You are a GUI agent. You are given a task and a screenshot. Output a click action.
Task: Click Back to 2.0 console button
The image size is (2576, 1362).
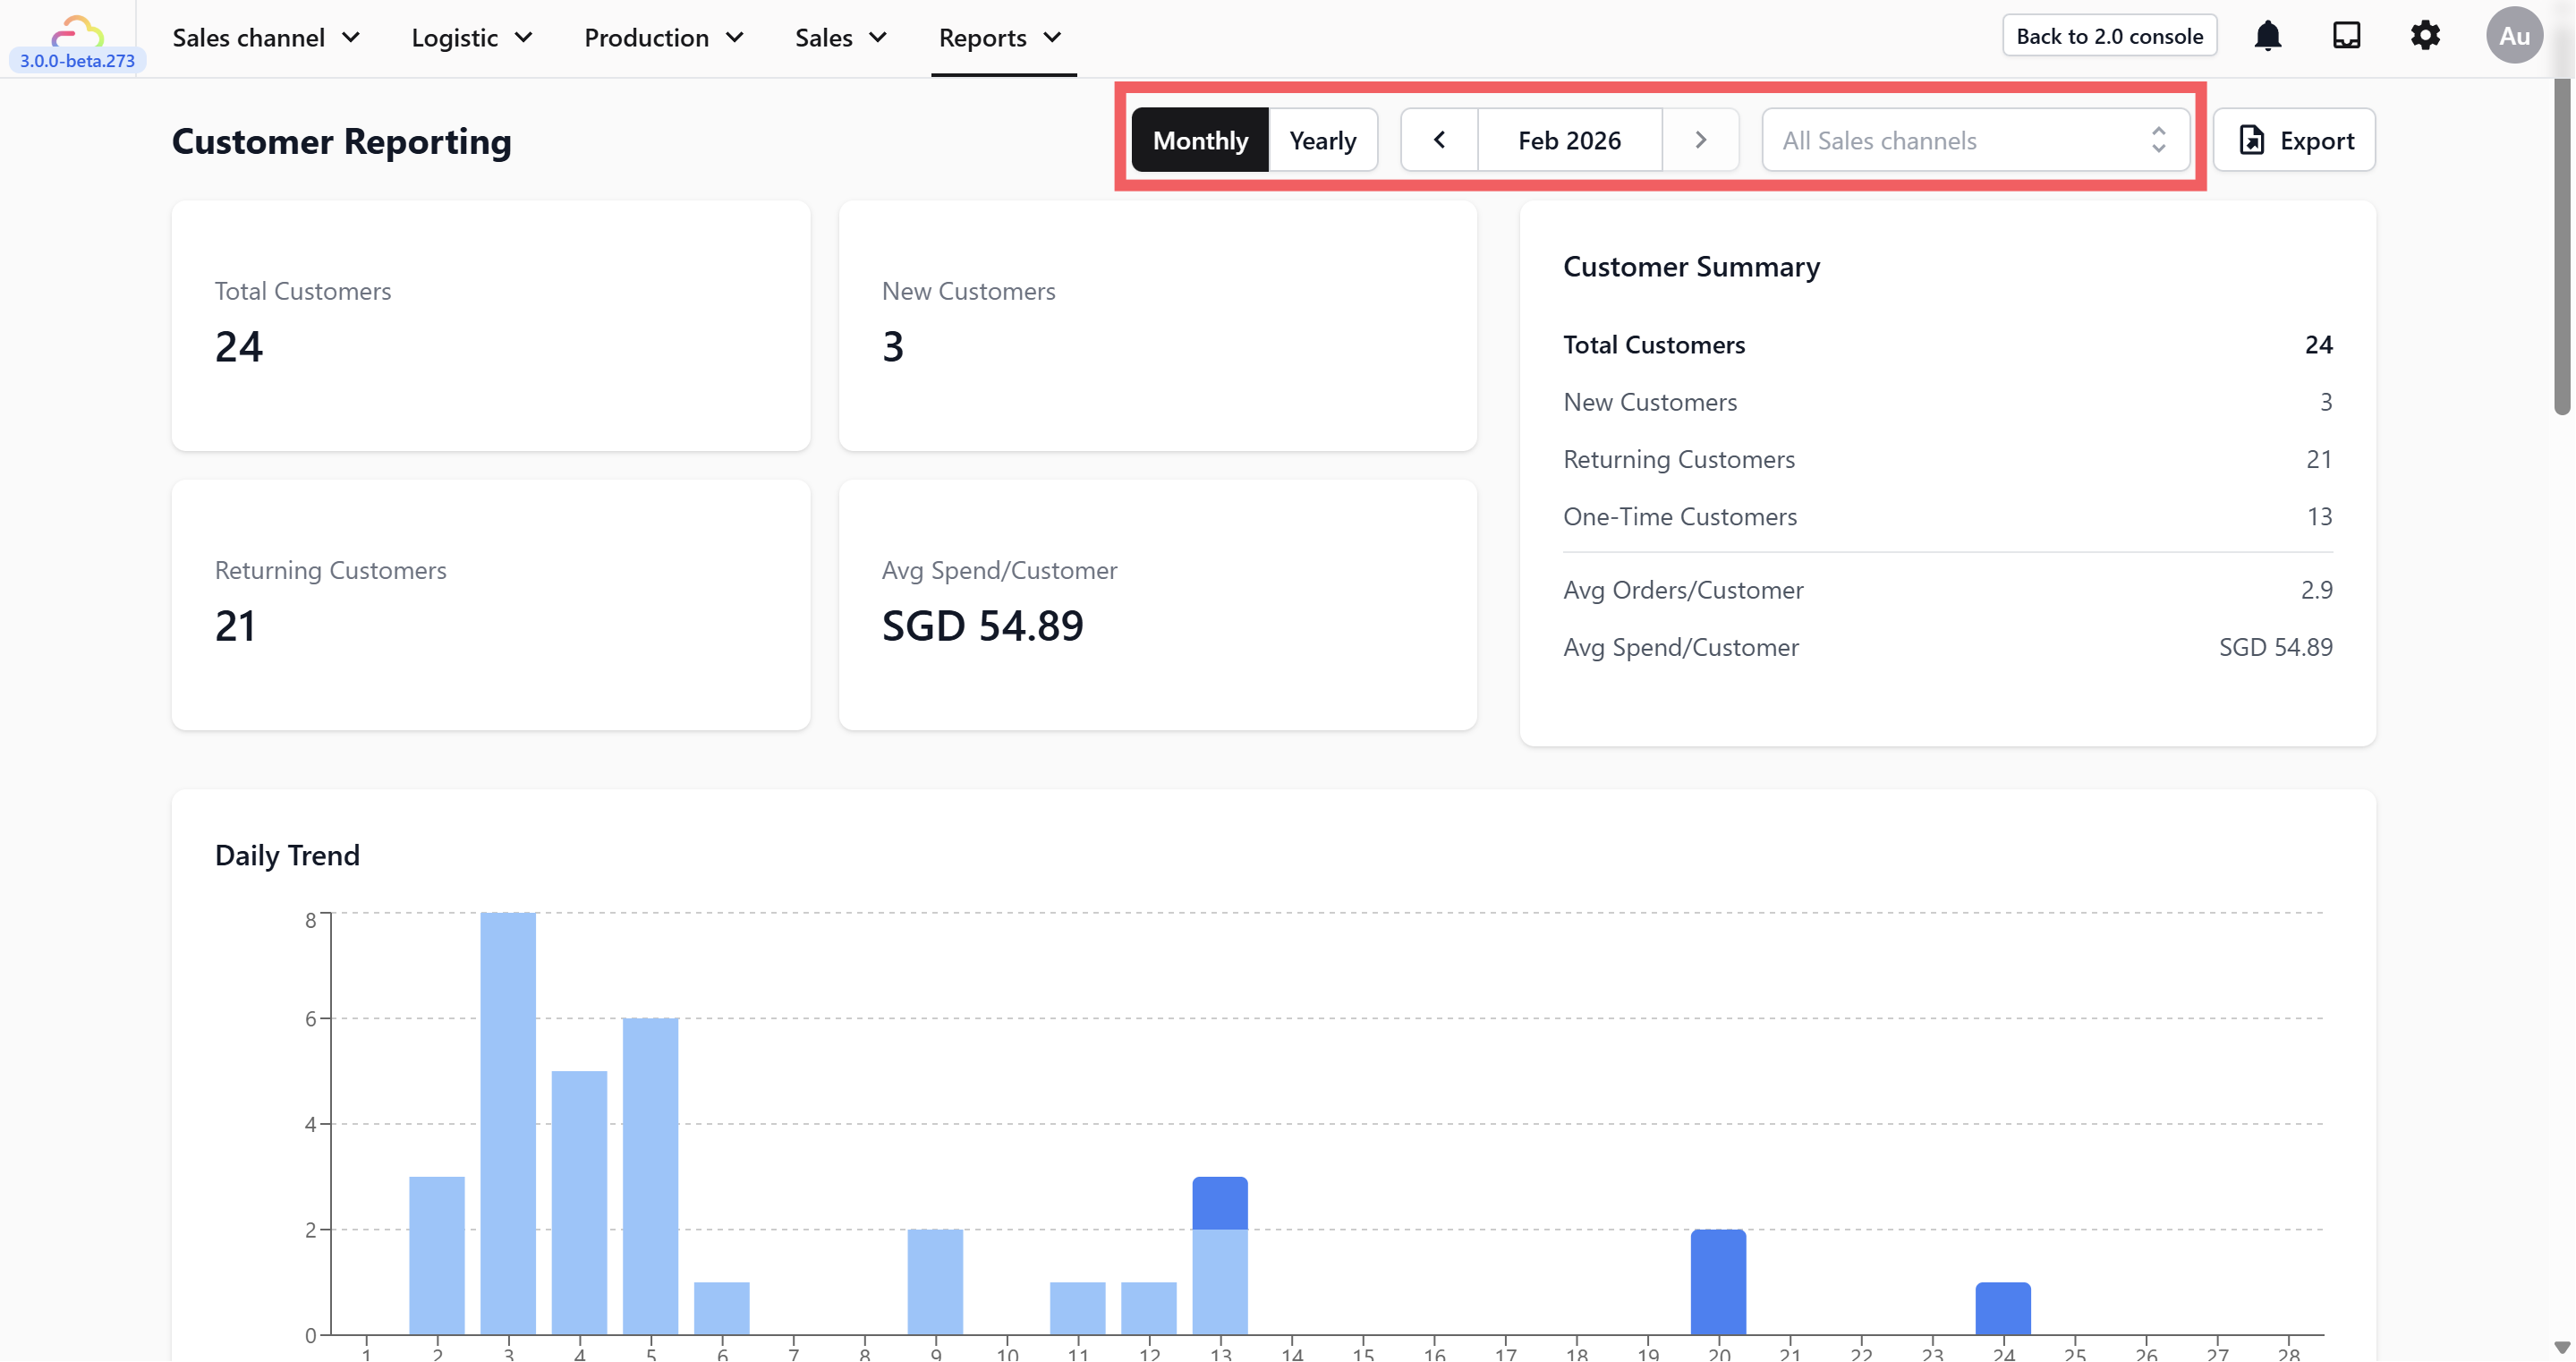2109,36
